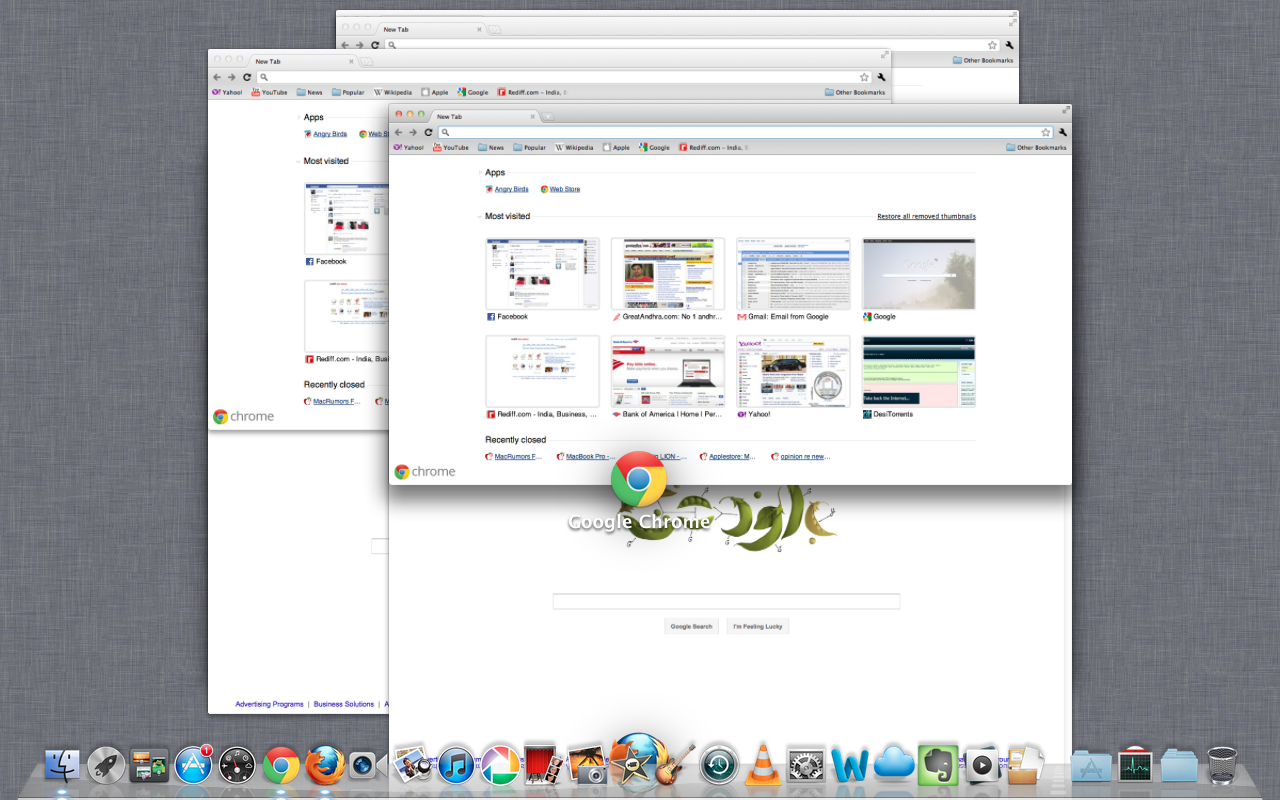
Task: Open iTunes from the Dock
Action: tap(456, 765)
